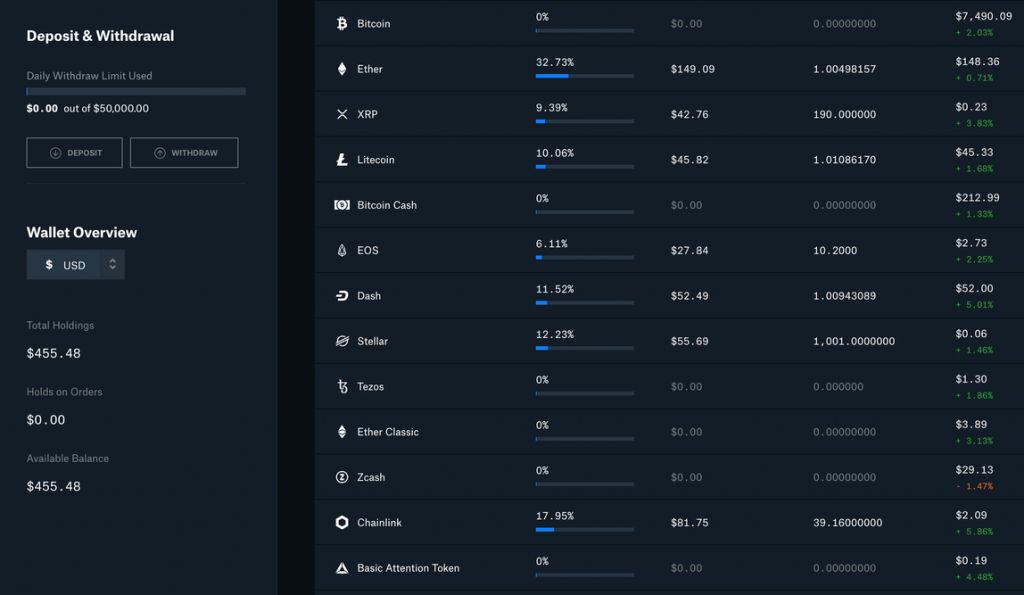
Task: Open the EOS wallet row
Action: (669, 250)
